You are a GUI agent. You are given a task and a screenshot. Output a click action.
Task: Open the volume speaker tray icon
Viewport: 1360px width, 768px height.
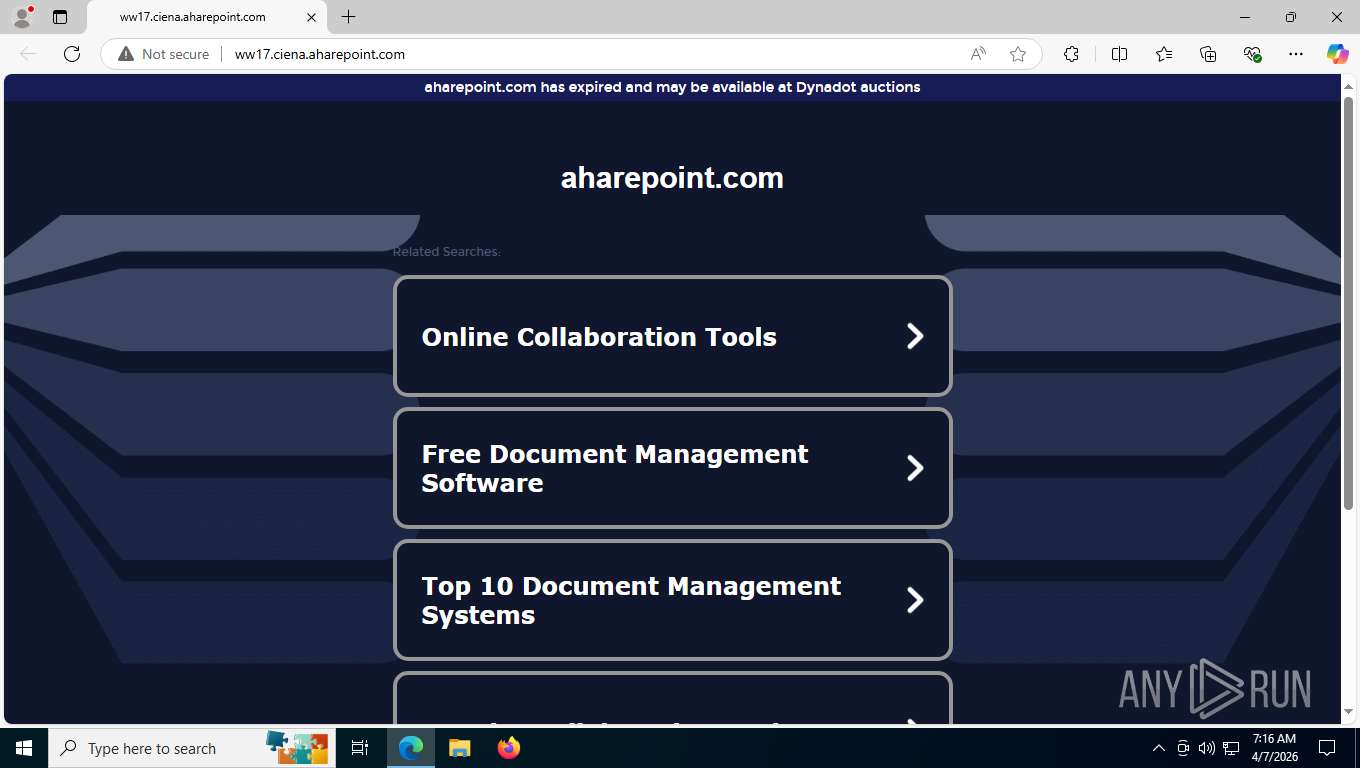tap(1206, 748)
